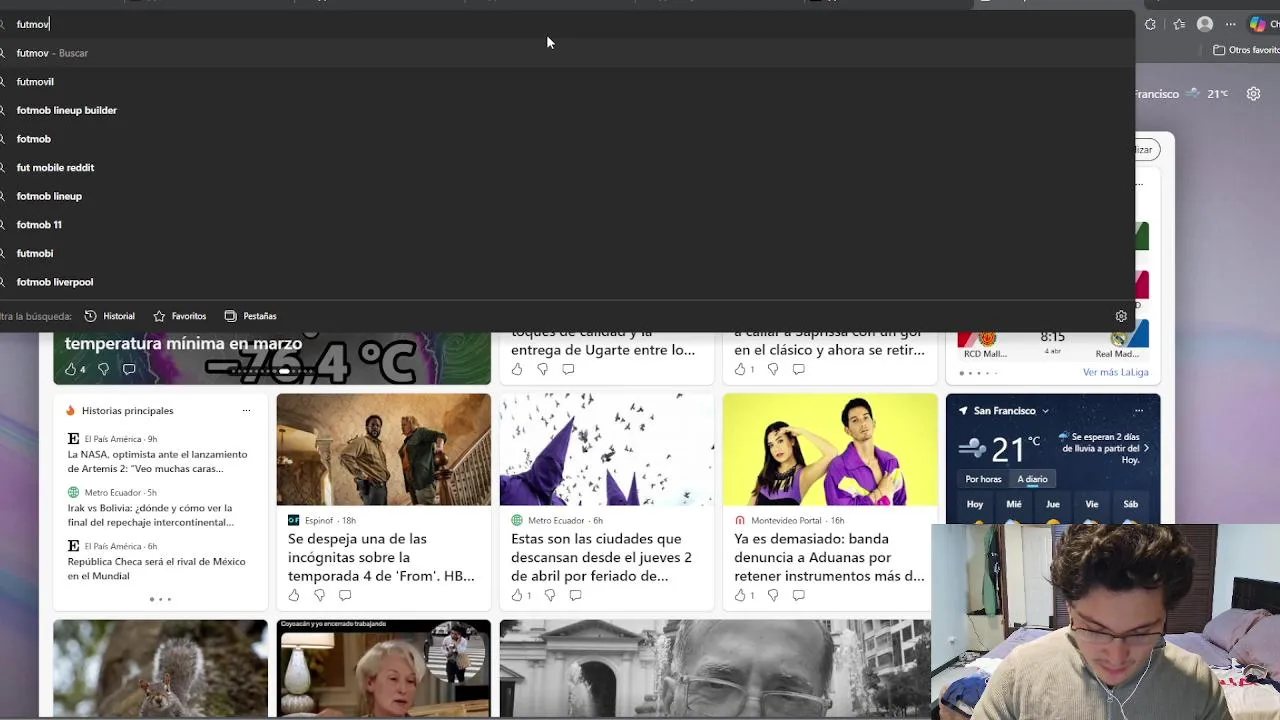Dislike the "ciudades que descansan" article
1280x720 pixels.
coord(550,595)
